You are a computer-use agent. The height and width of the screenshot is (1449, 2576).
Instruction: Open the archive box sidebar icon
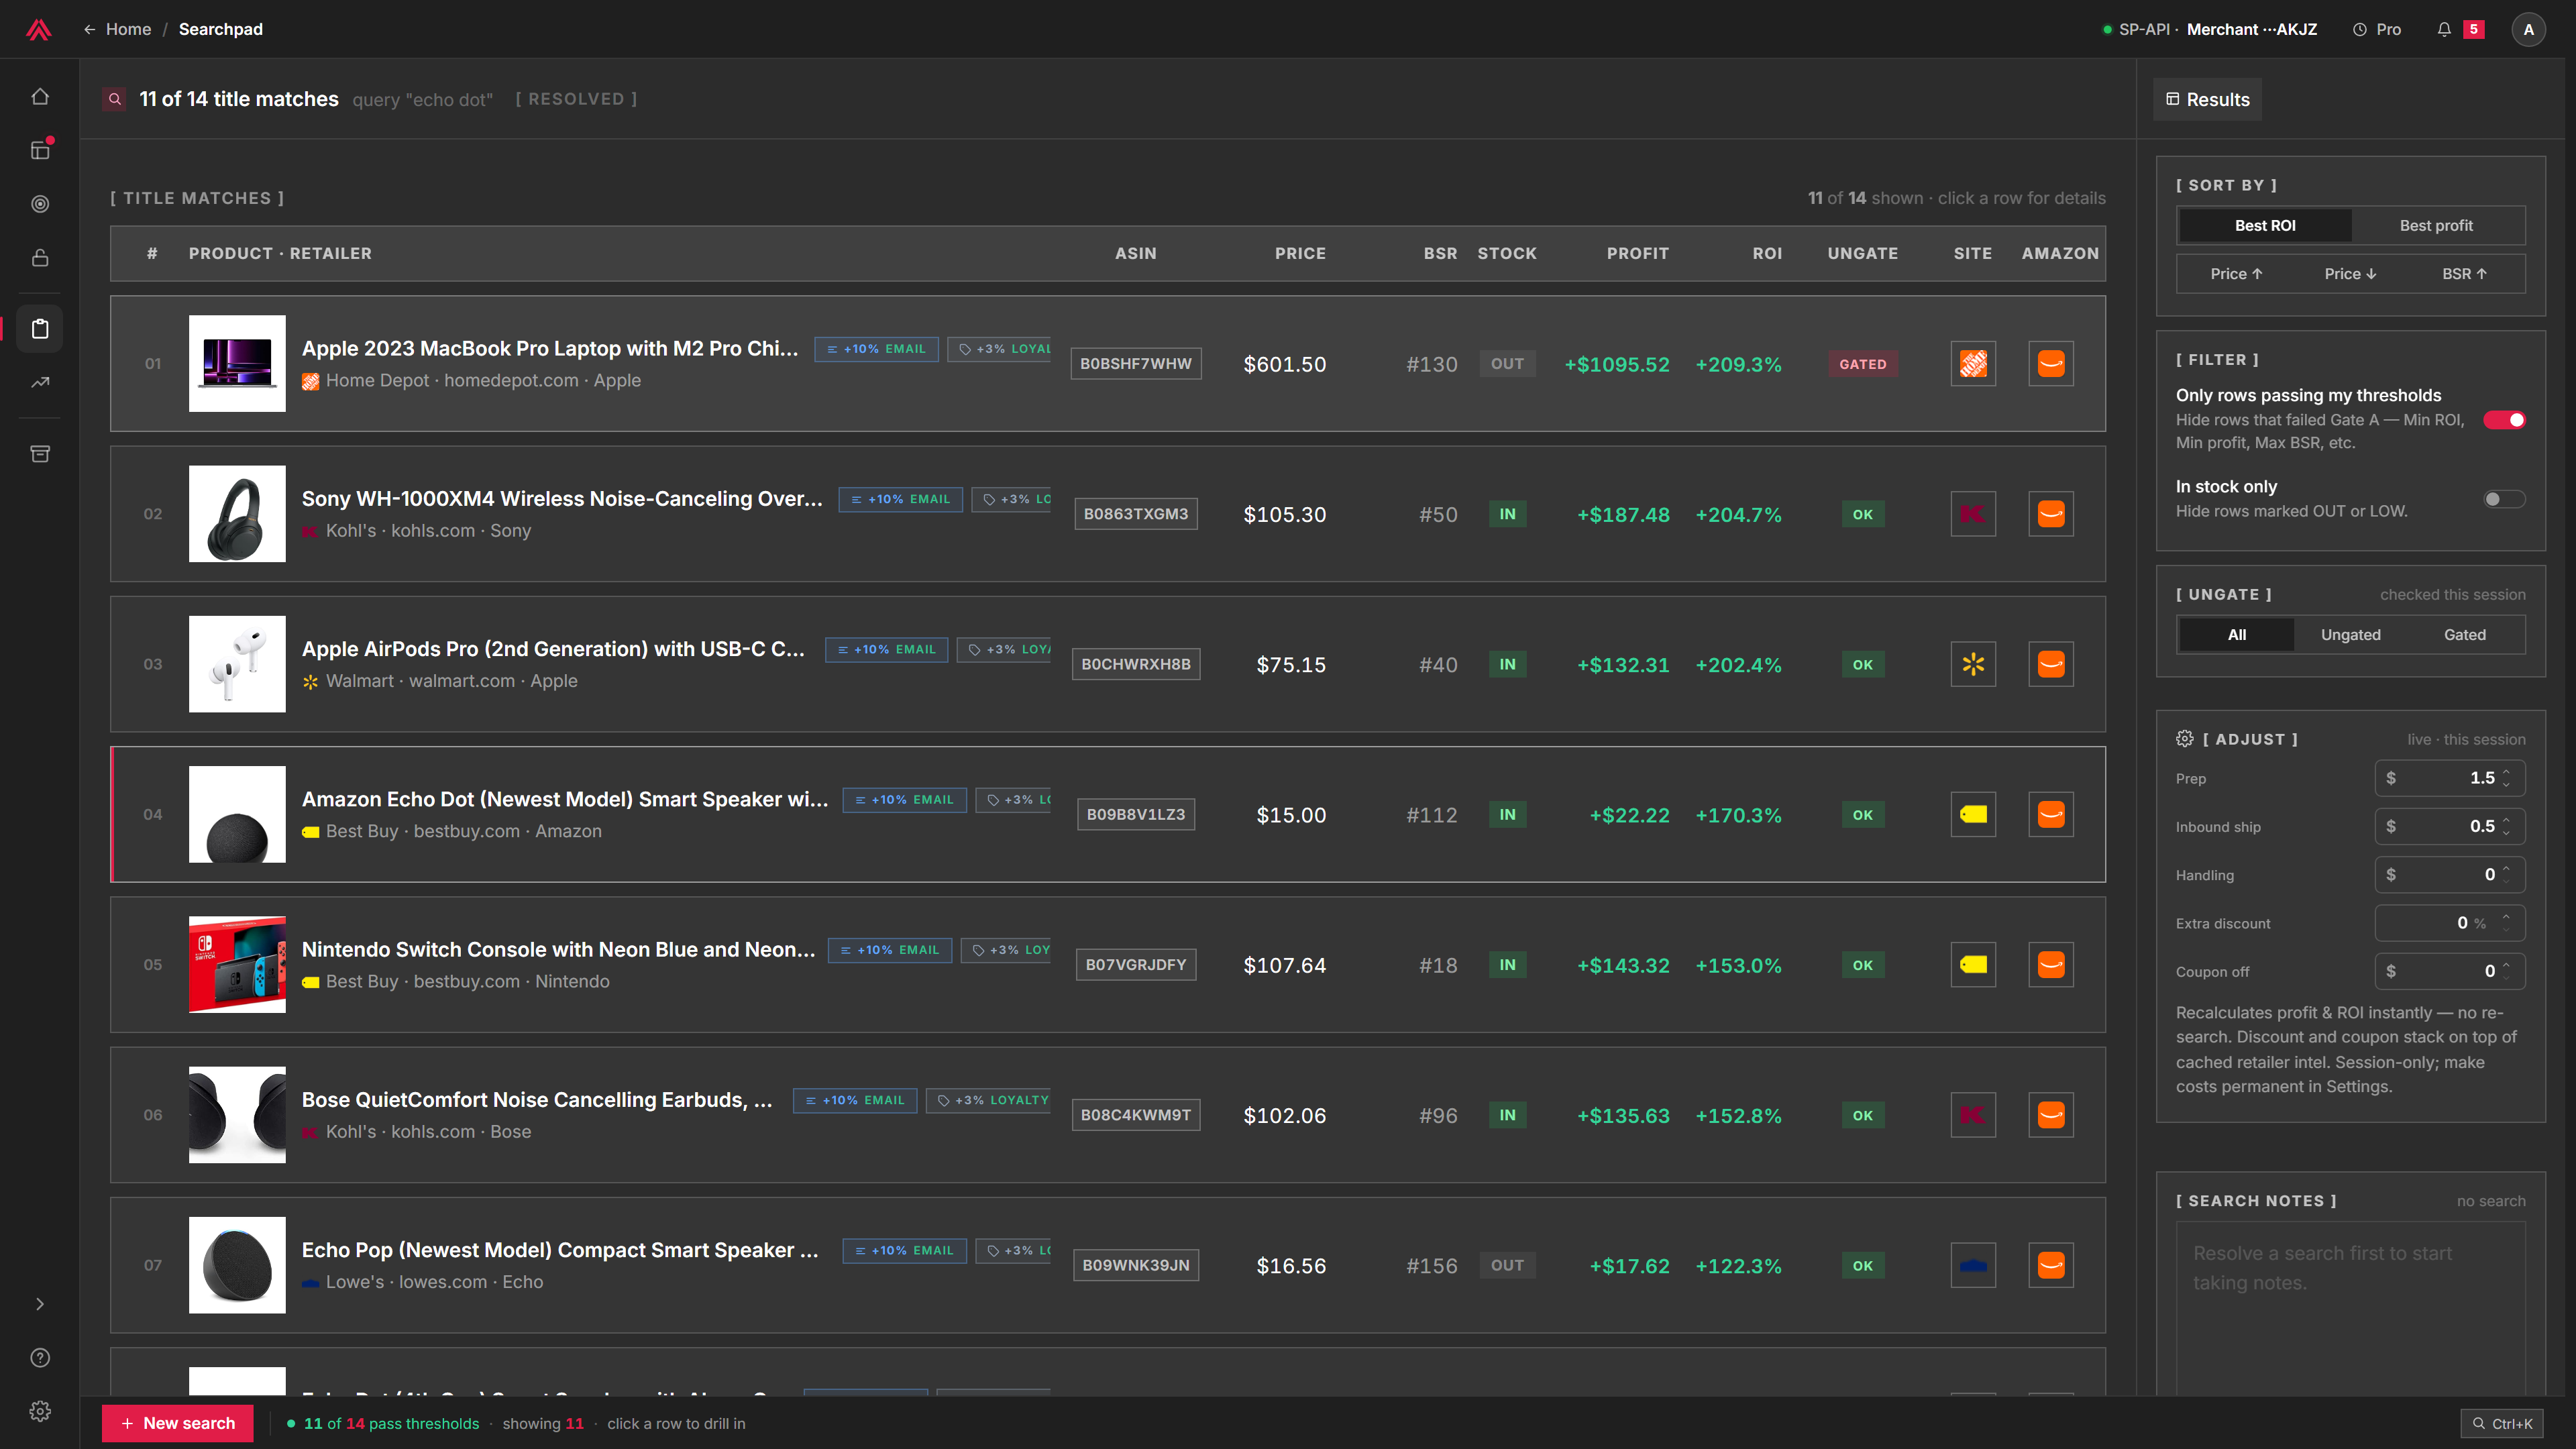click(40, 454)
